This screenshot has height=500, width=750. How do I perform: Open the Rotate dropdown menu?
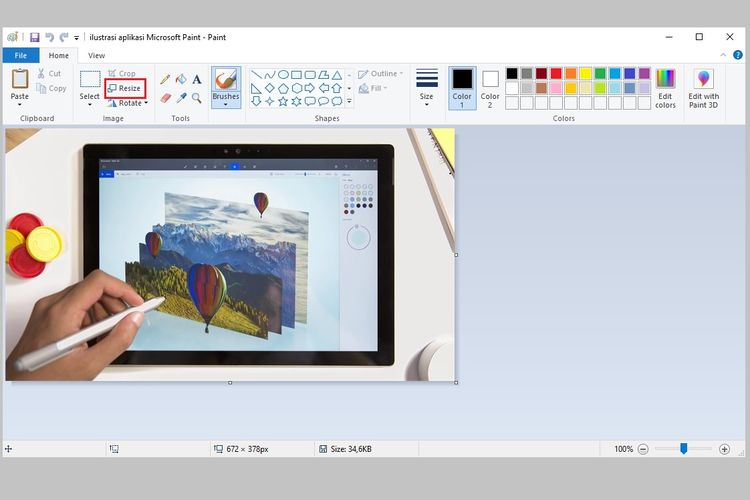click(127, 103)
